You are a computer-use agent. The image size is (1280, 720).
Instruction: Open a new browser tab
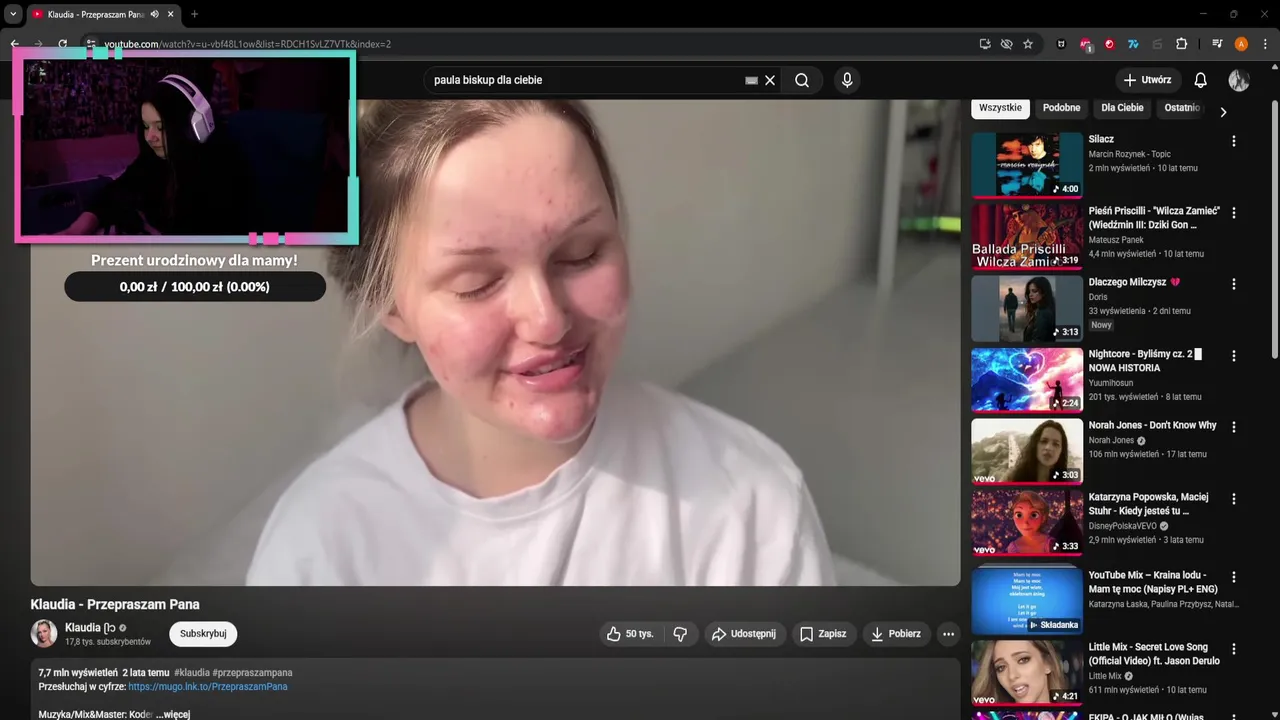[194, 14]
